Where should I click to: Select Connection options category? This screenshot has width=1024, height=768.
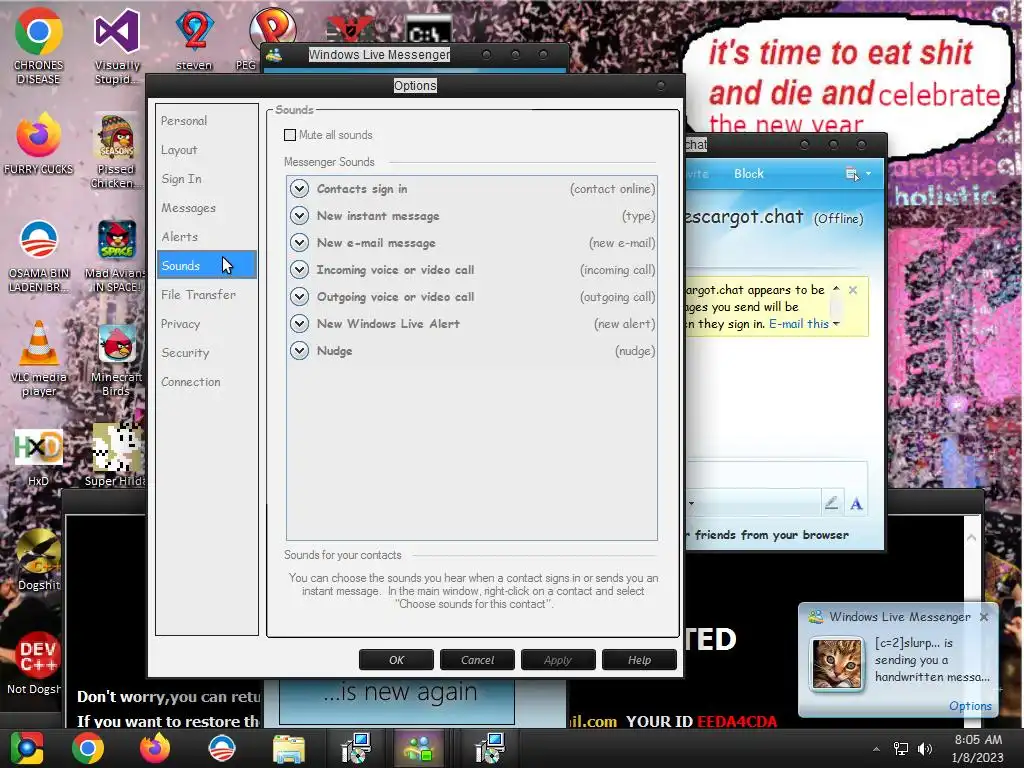coord(206,381)
